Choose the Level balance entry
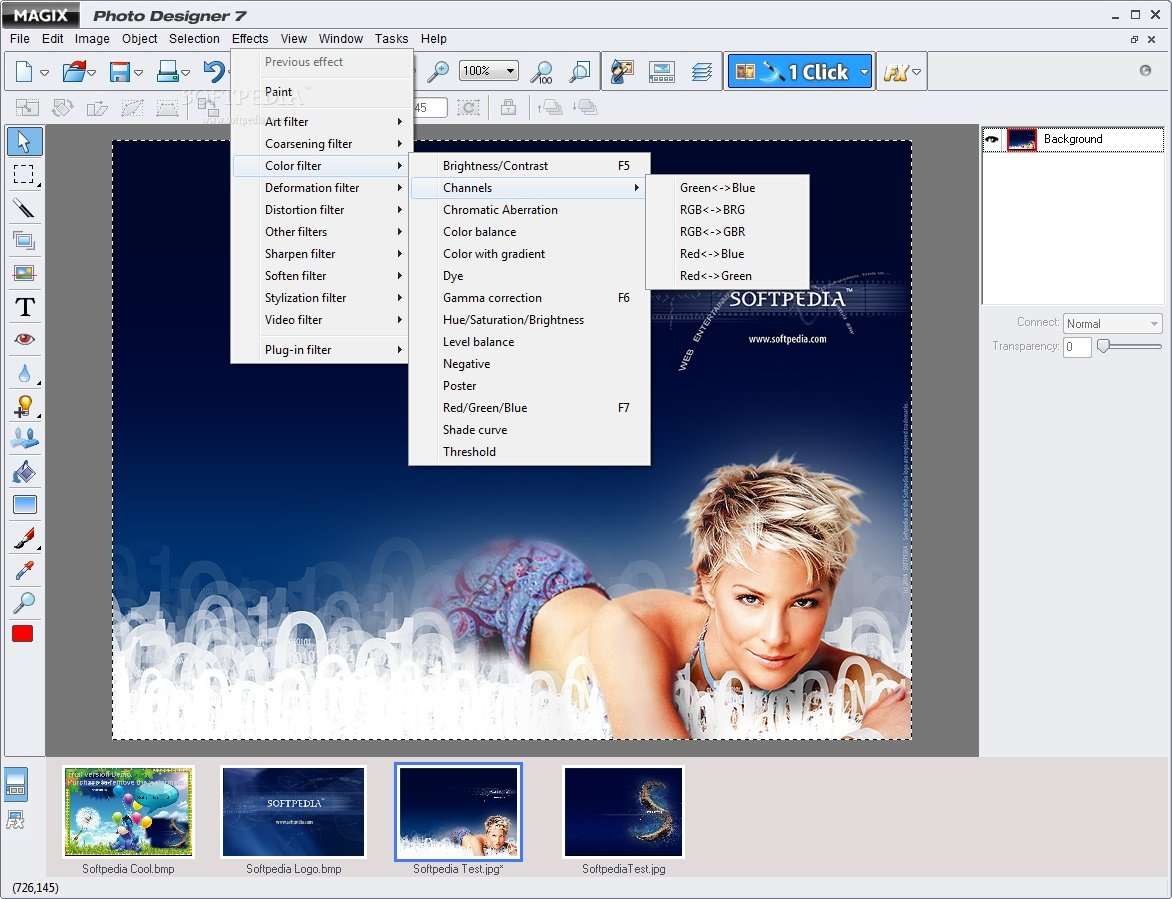This screenshot has height=899, width=1172. point(529,342)
